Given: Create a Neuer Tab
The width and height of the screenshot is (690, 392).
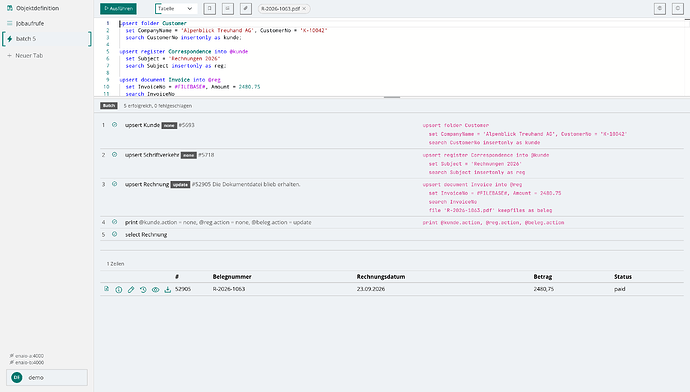Looking at the screenshot, I should pyautogui.click(x=29, y=55).
